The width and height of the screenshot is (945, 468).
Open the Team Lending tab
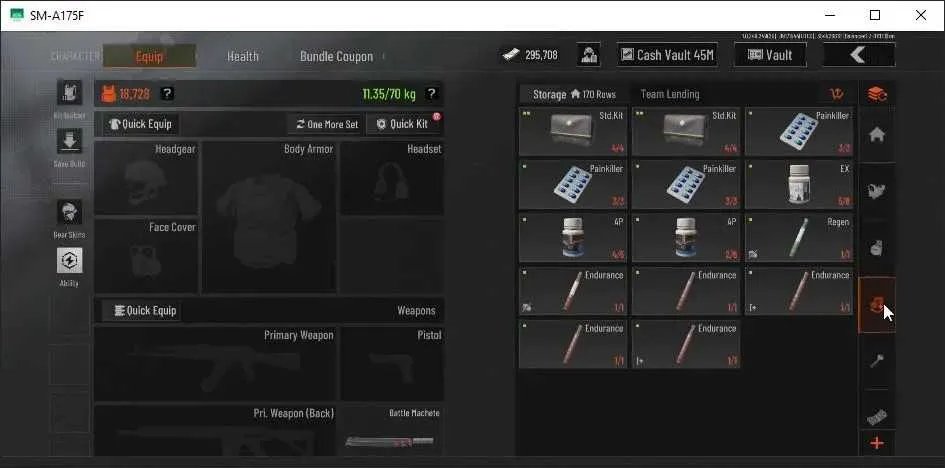click(x=670, y=94)
